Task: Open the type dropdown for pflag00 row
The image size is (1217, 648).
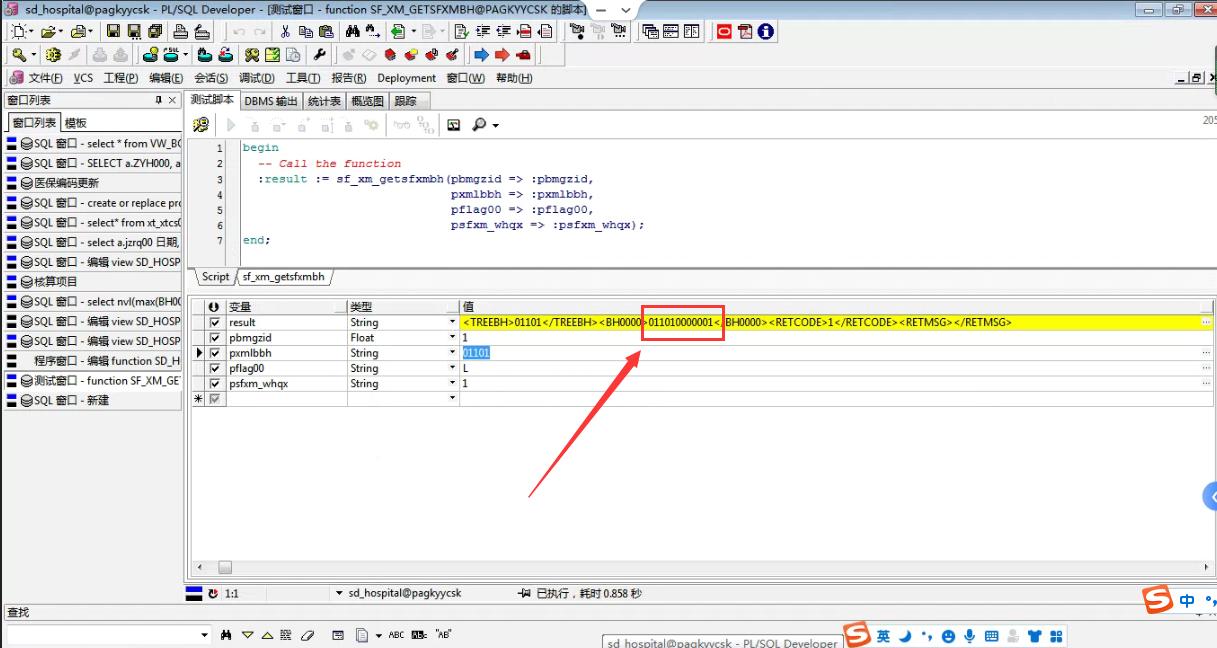Action: [x=452, y=369]
